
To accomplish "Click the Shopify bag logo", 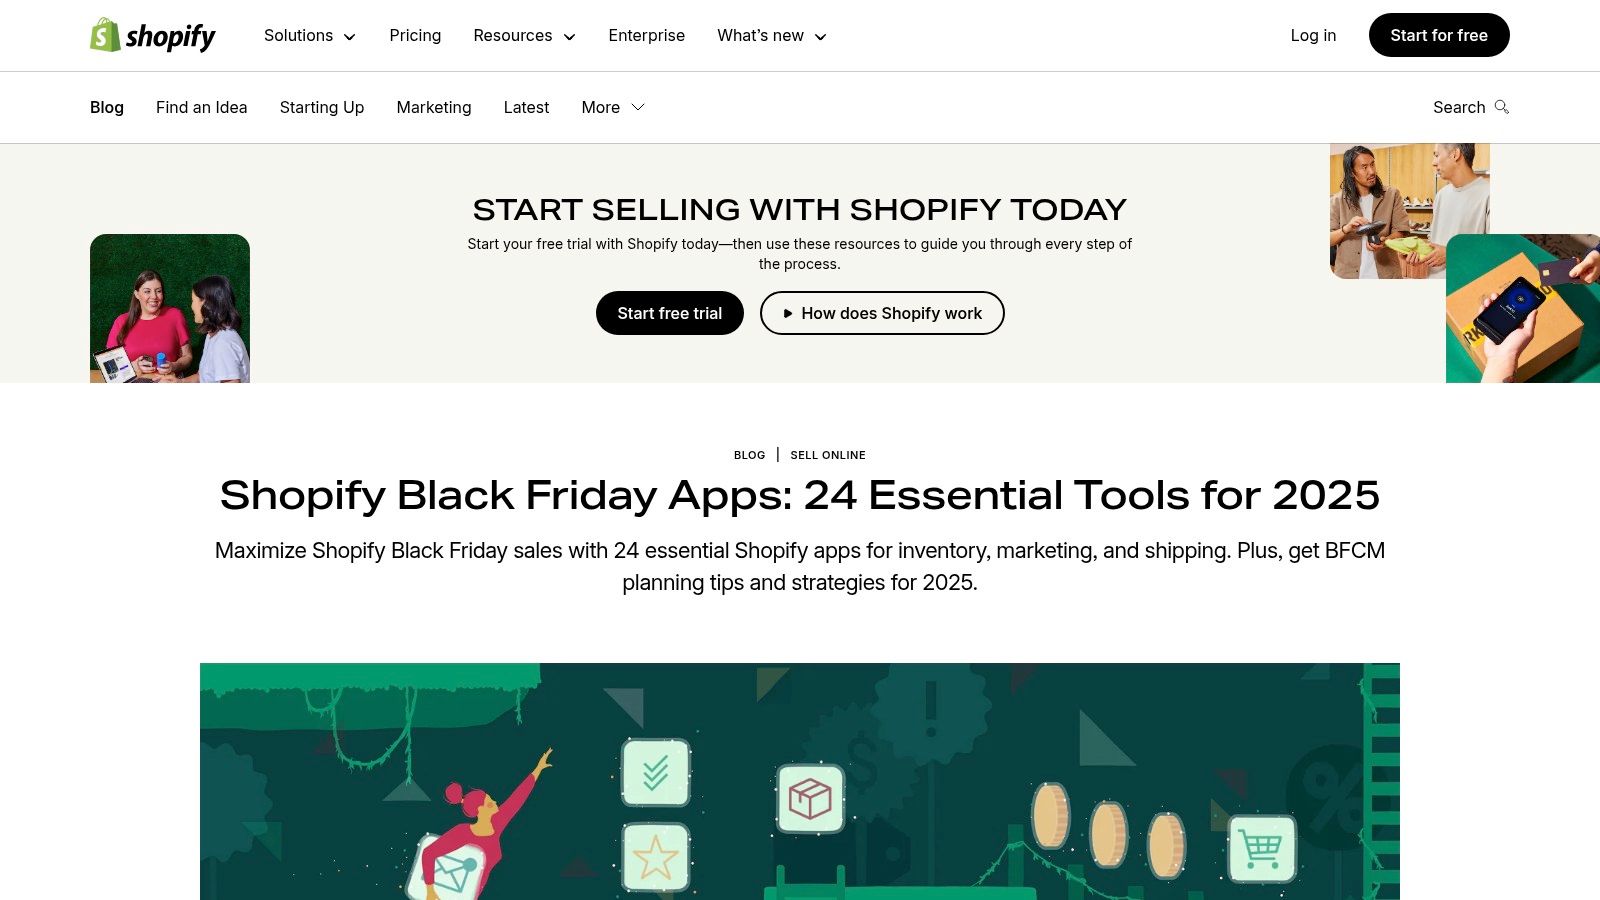I will point(105,35).
